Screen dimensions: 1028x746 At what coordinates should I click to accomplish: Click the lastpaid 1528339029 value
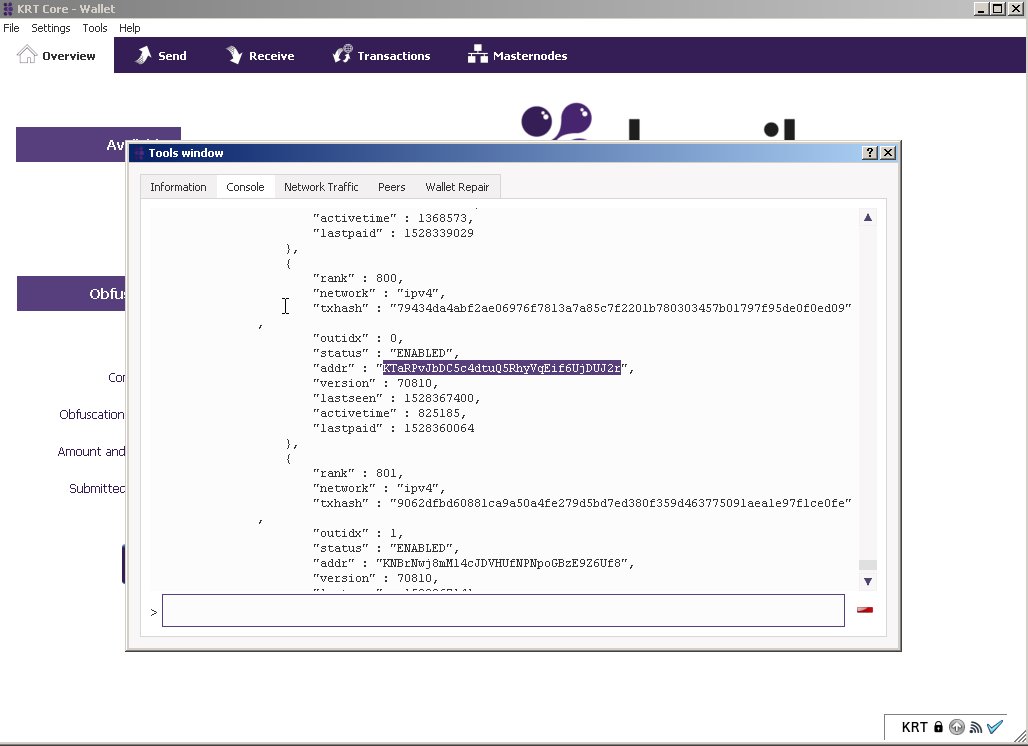point(439,233)
